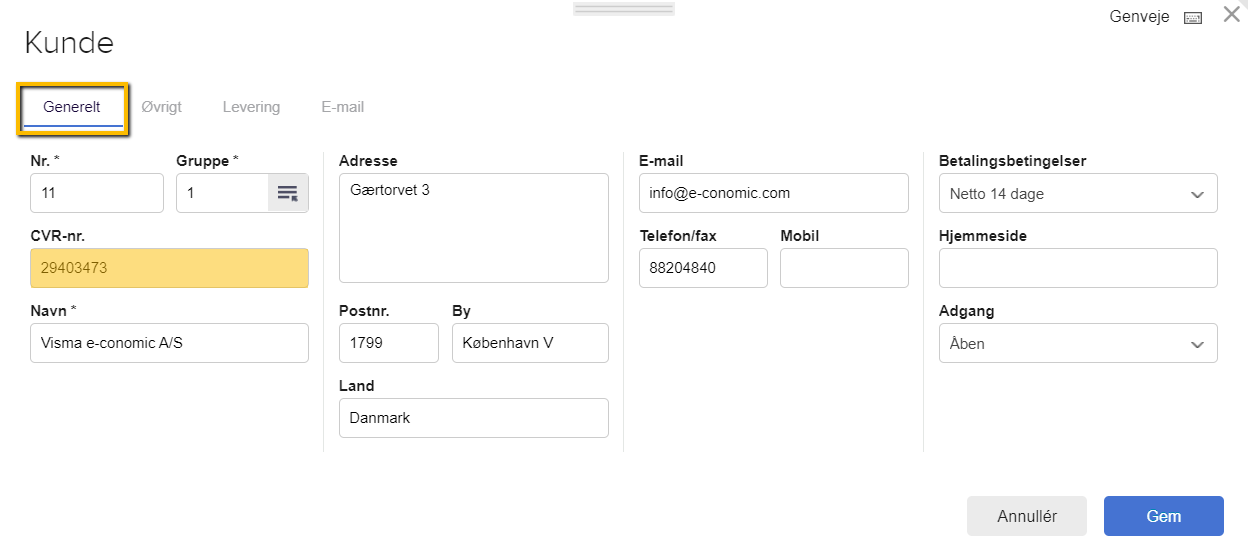
Task: Click the Genveje keyboard shortcuts icon
Action: tap(1192, 18)
